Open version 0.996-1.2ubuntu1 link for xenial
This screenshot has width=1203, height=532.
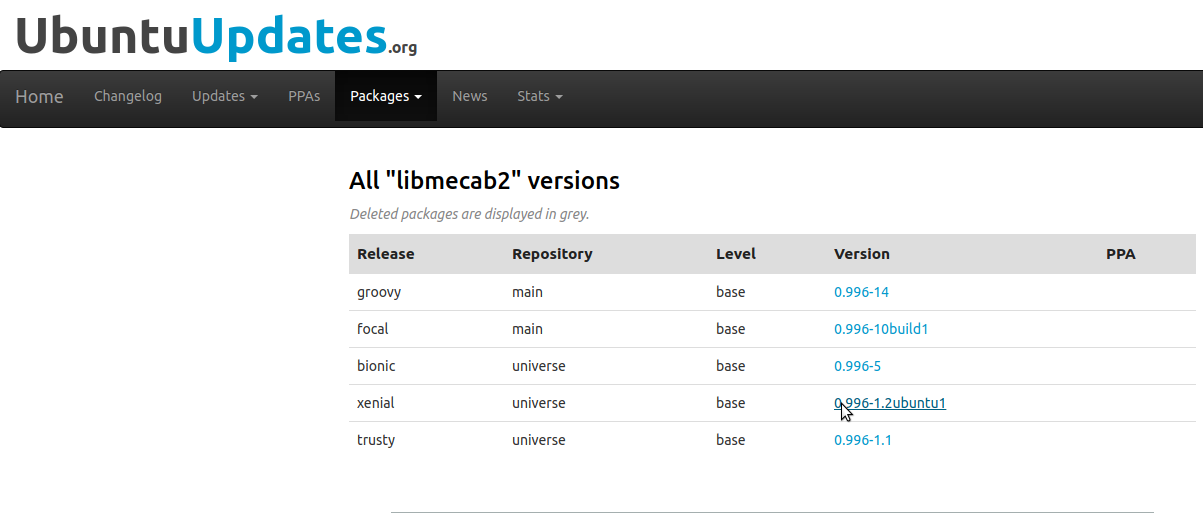pos(890,403)
